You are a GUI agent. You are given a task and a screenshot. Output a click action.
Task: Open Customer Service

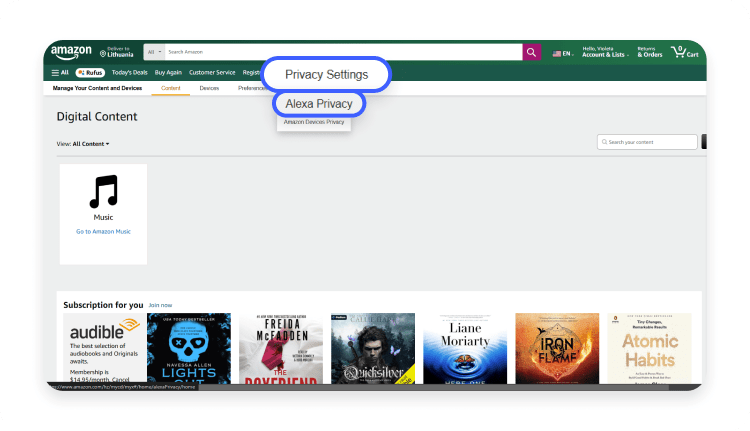click(x=212, y=73)
